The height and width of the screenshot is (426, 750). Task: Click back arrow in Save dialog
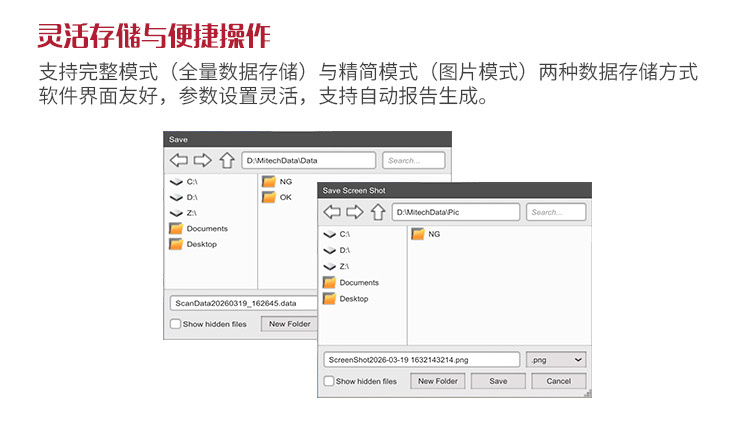(x=179, y=160)
